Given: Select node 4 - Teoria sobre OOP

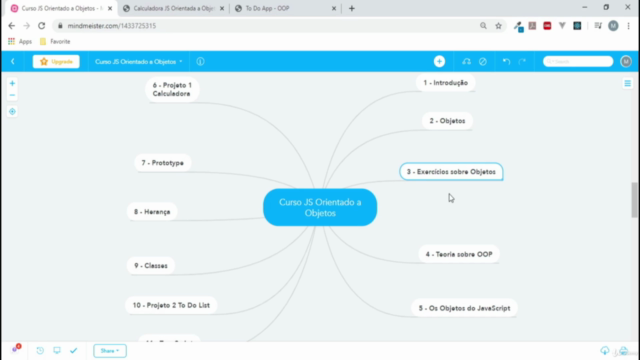Looking at the screenshot, I should [459, 254].
